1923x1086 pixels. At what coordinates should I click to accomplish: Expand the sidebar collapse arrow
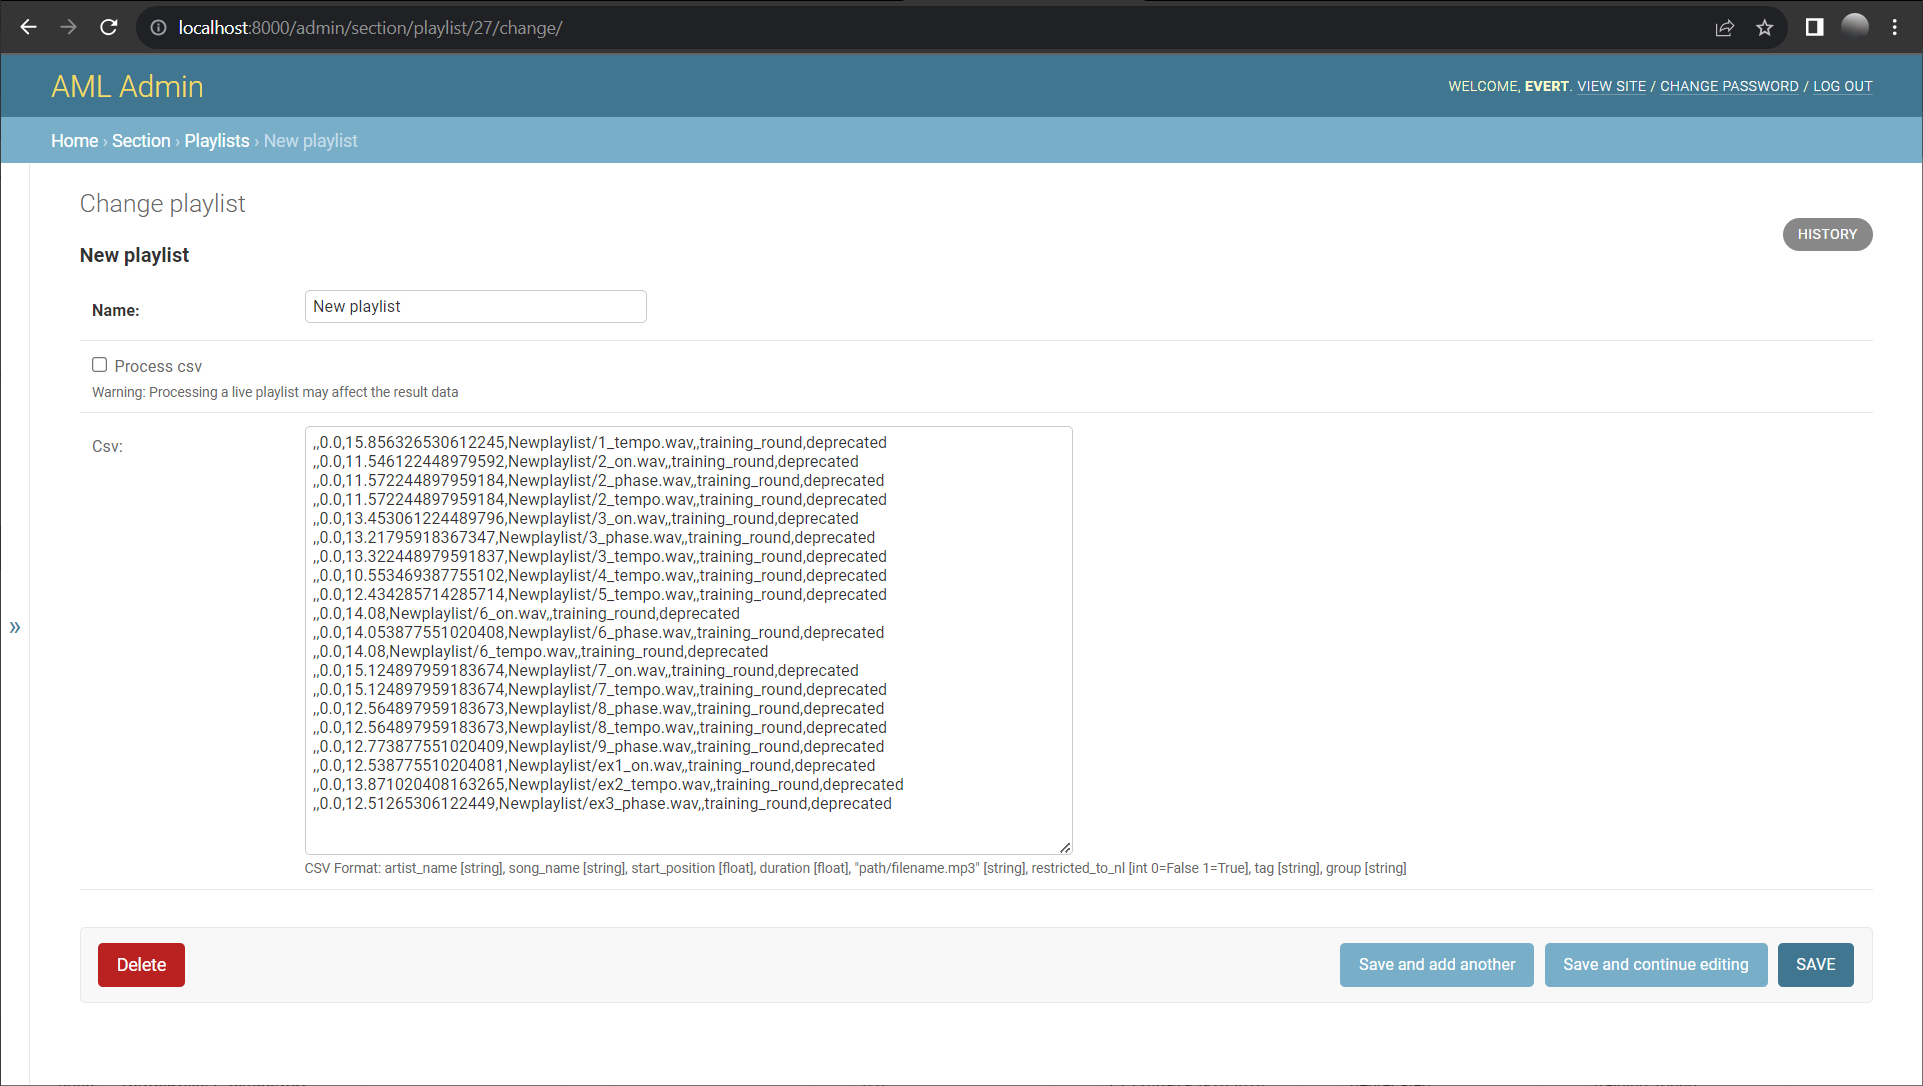click(15, 628)
